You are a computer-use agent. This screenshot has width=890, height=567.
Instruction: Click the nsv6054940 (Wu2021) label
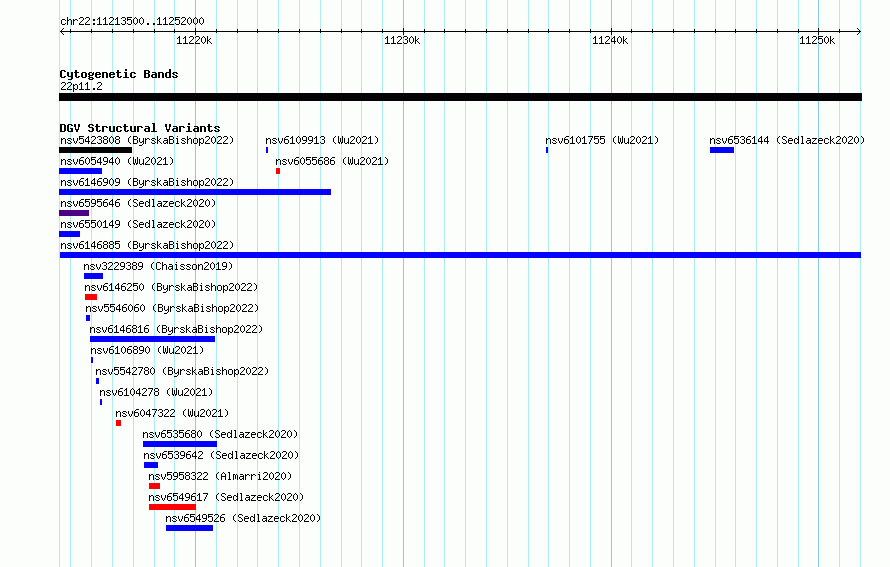coord(117,161)
